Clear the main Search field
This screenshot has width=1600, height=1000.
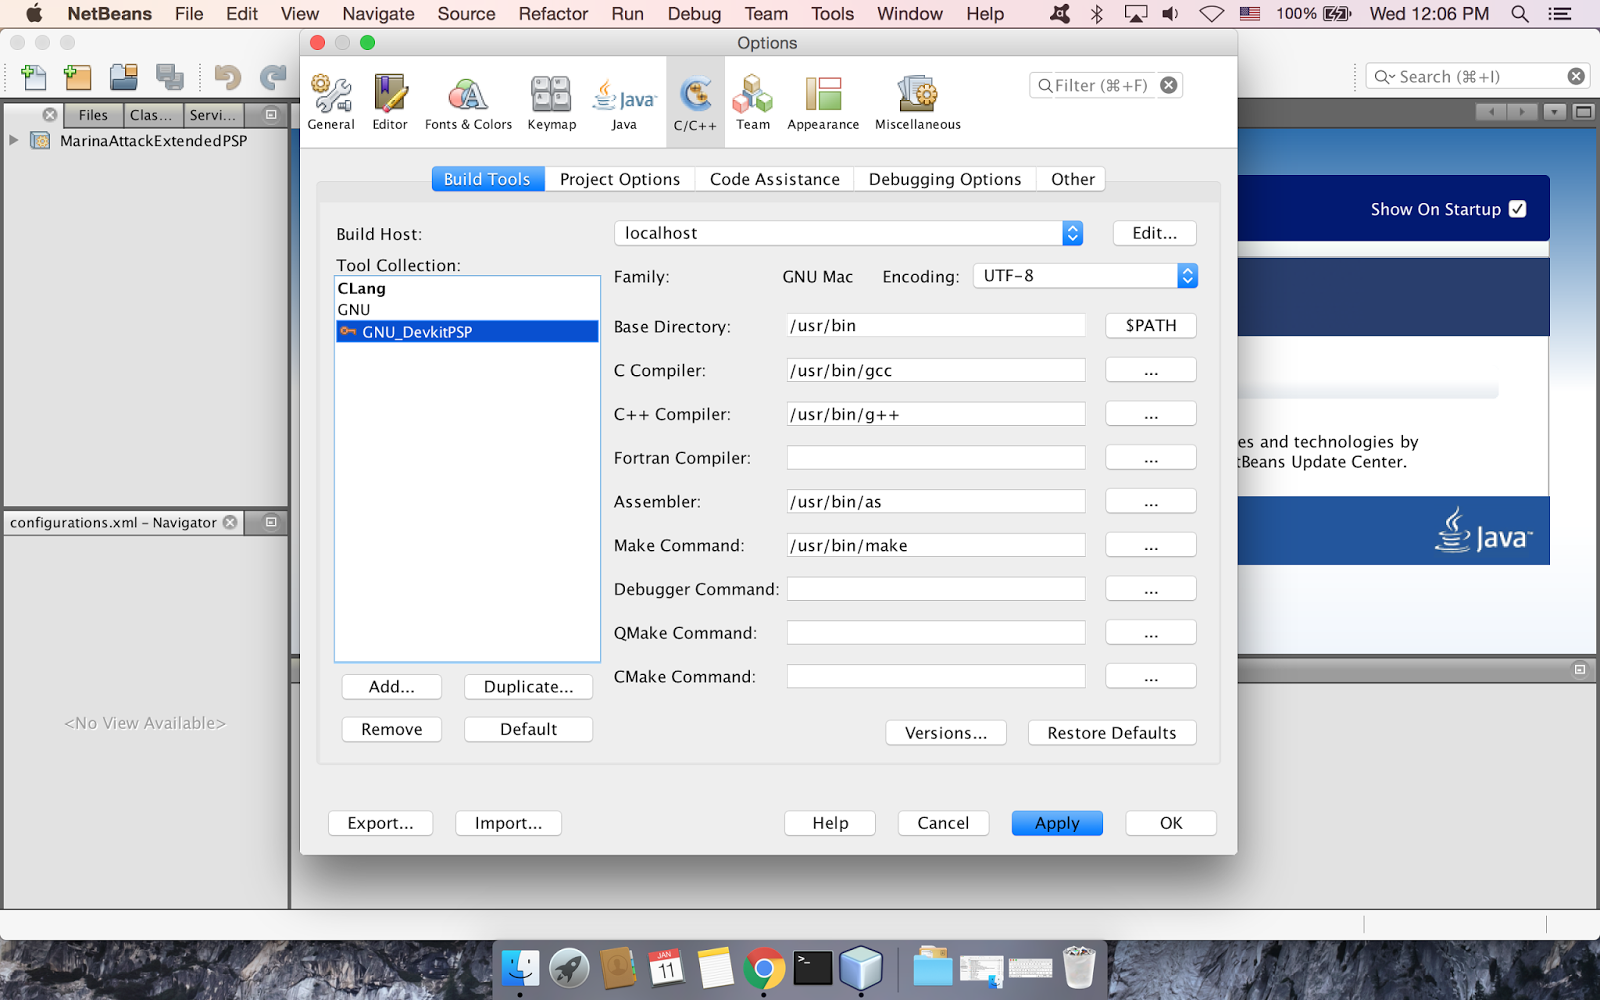(1576, 76)
